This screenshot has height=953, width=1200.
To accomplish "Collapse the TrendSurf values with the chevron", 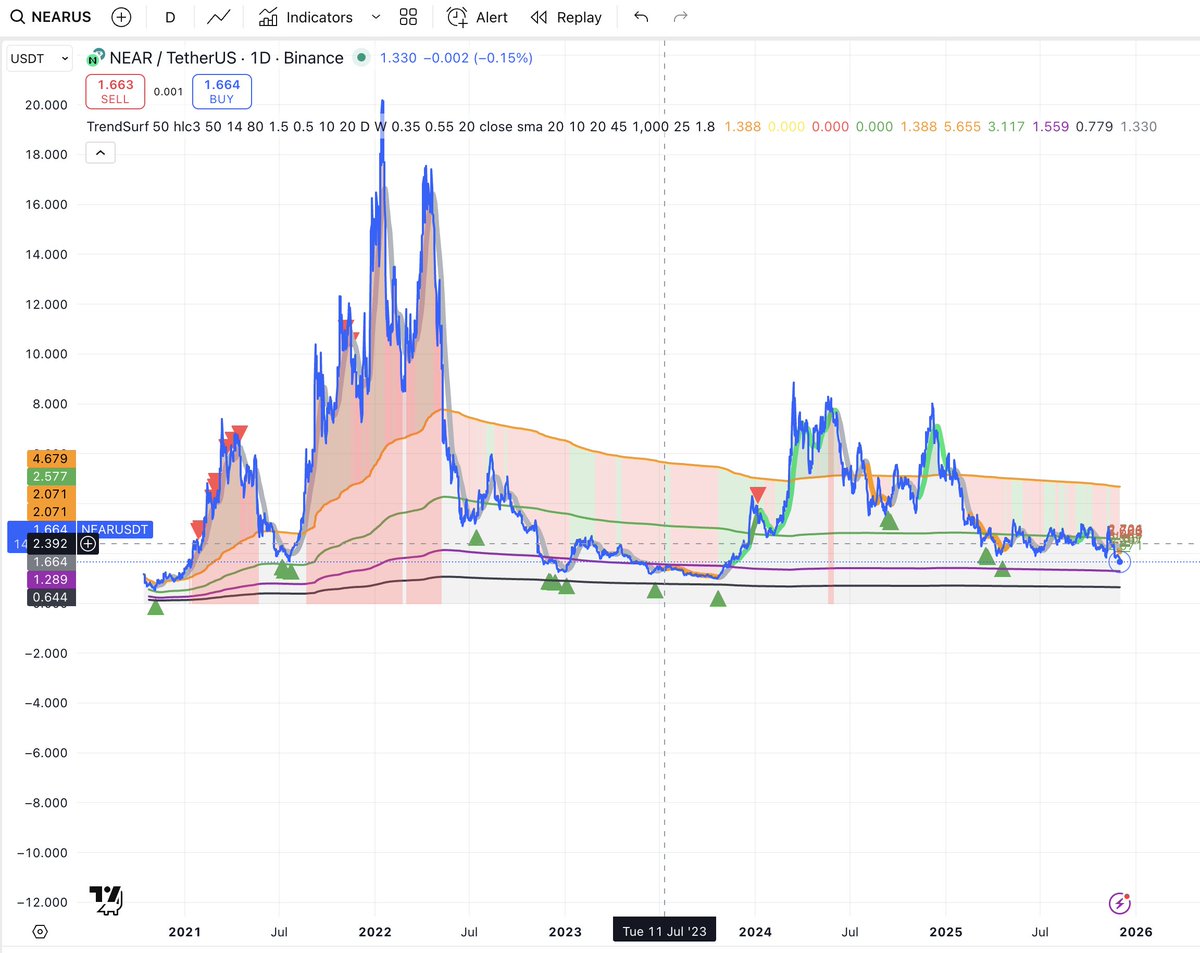I will (100, 152).
